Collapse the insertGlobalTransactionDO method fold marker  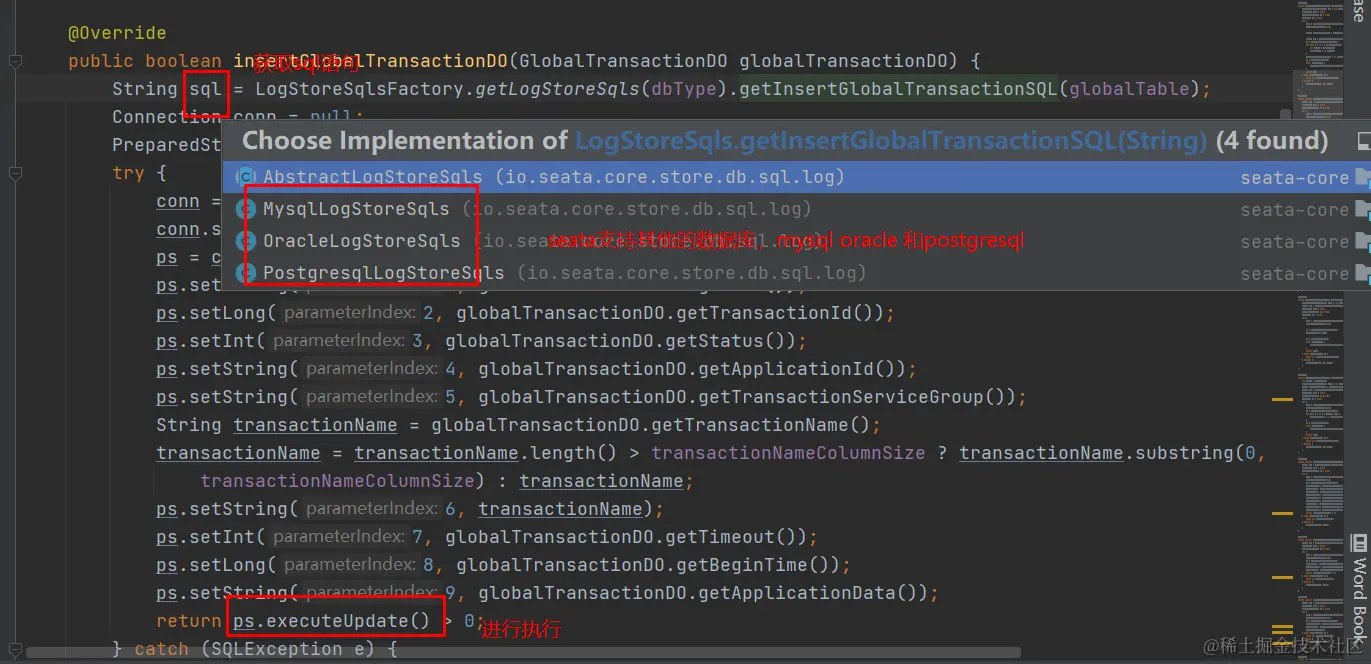(15, 61)
